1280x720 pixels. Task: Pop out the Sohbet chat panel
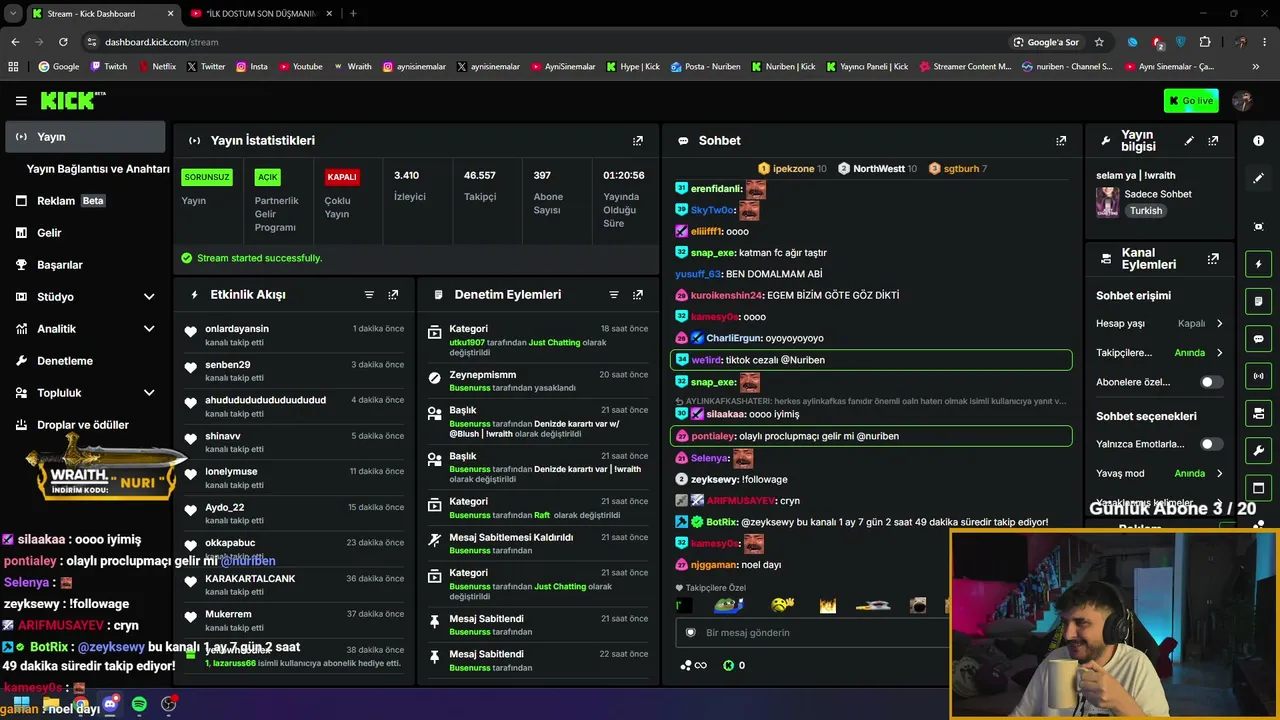[x=1061, y=141]
